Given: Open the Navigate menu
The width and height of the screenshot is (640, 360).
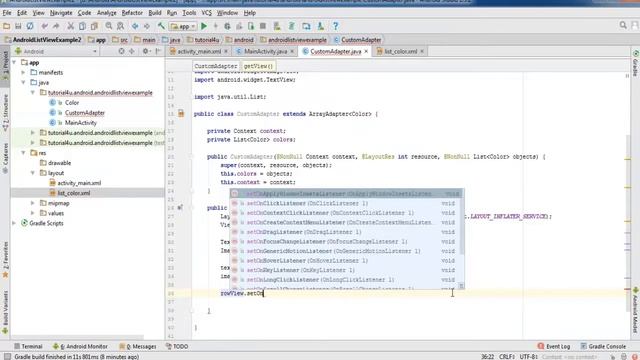Looking at the screenshot, I should coord(61,13).
